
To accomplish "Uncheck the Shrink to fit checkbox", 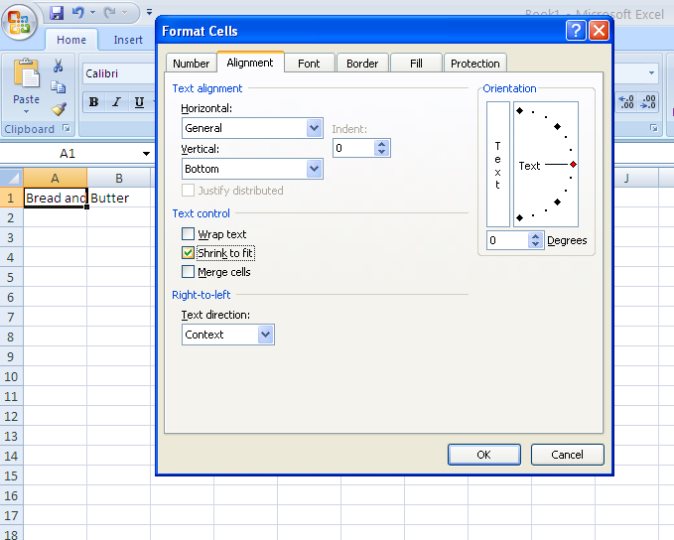I will pyautogui.click(x=188, y=253).
